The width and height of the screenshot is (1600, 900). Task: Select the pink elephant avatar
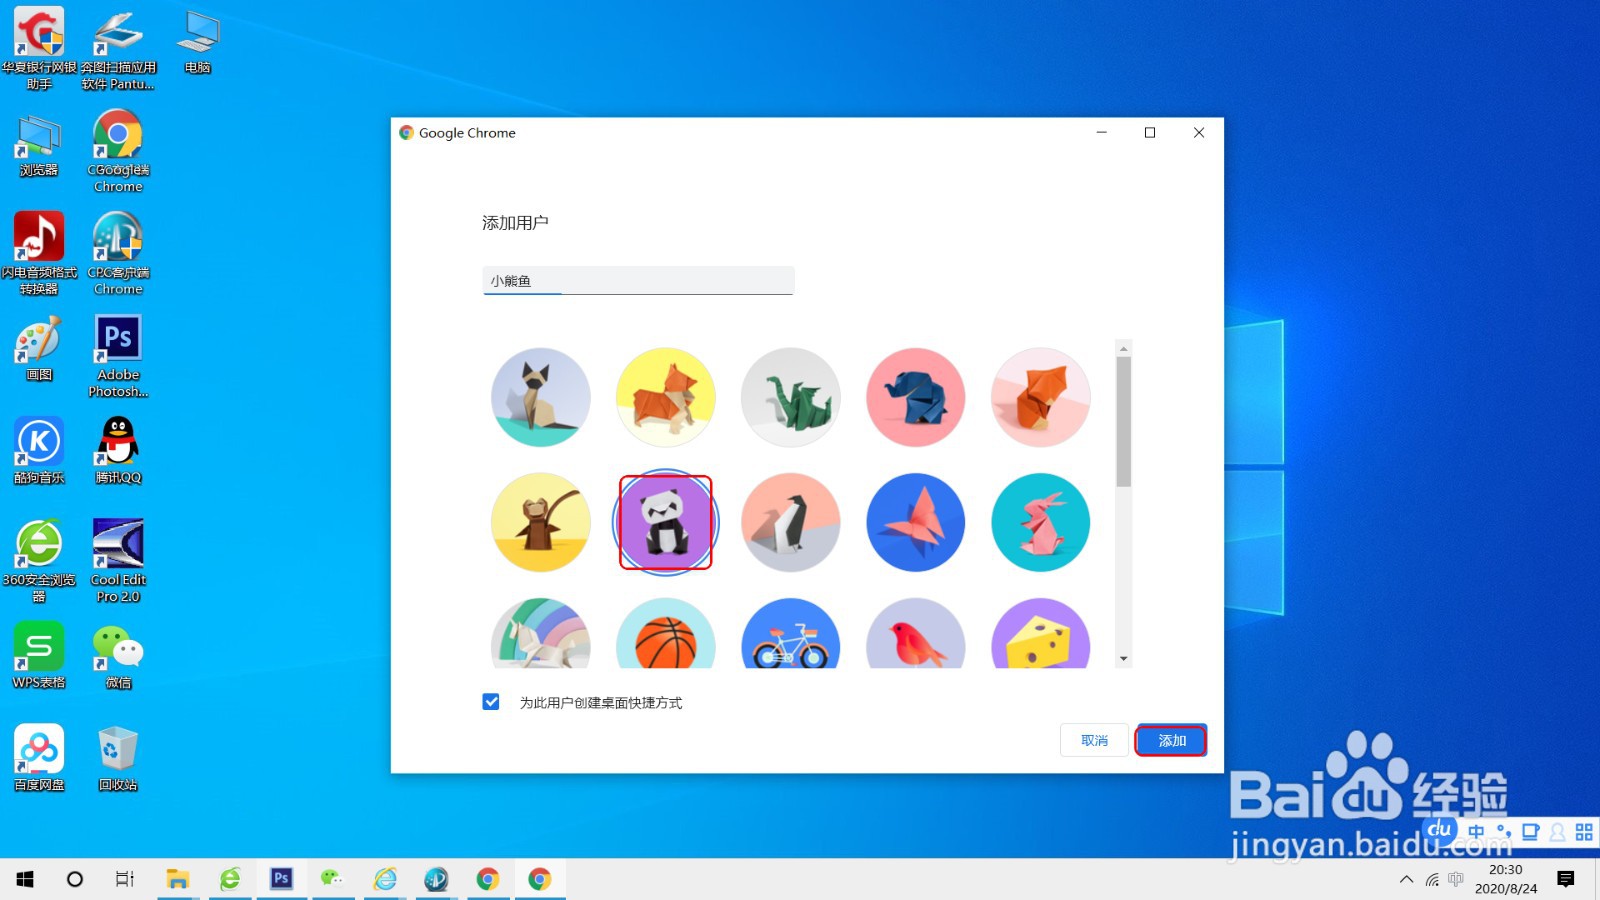tap(915, 397)
